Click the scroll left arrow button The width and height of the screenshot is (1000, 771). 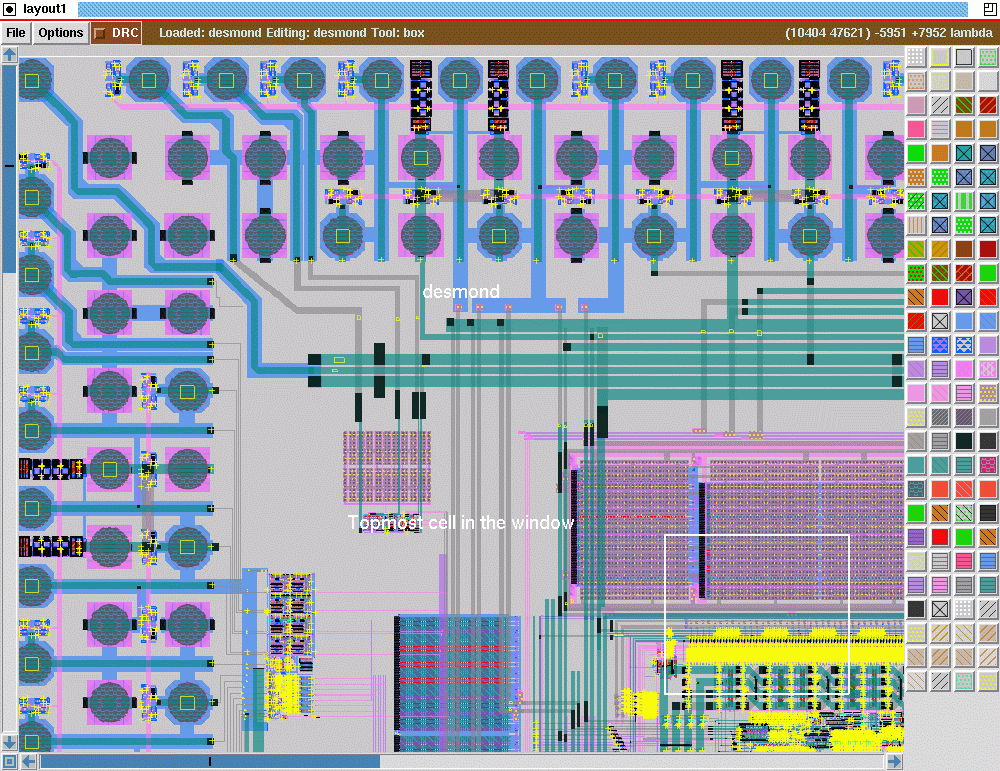[x=29, y=762]
